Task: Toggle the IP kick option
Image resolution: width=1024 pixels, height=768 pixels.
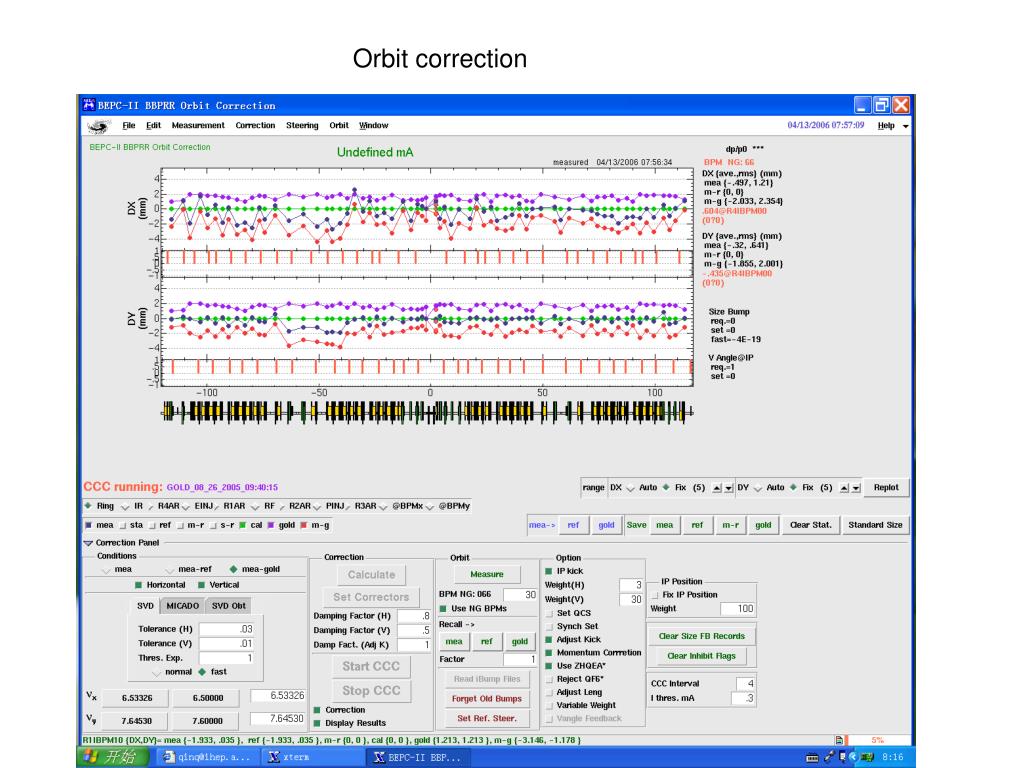Action: (549, 571)
